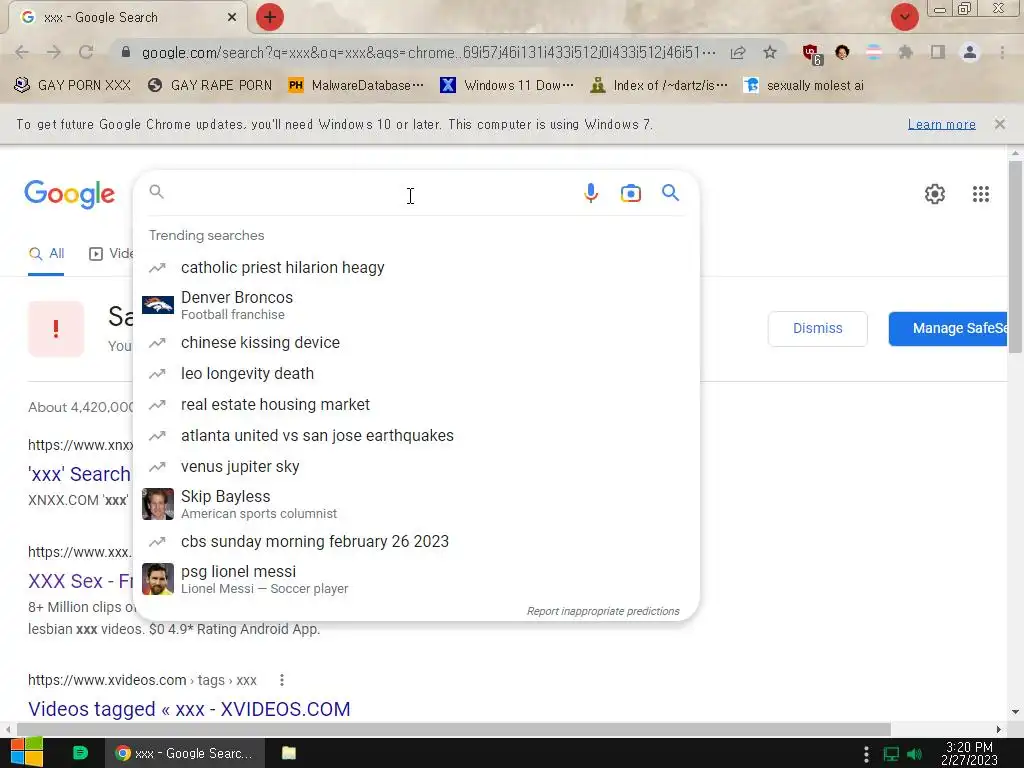Search by image with the camera icon
The height and width of the screenshot is (768, 1024).
coord(631,193)
